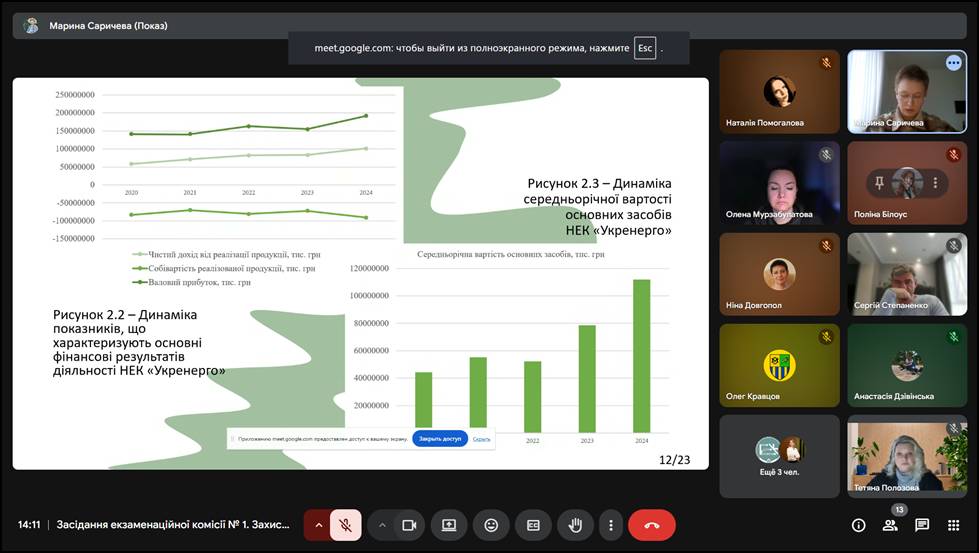Raise hand using the hand icon
The height and width of the screenshot is (553, 979).
(x=575, y=525)
